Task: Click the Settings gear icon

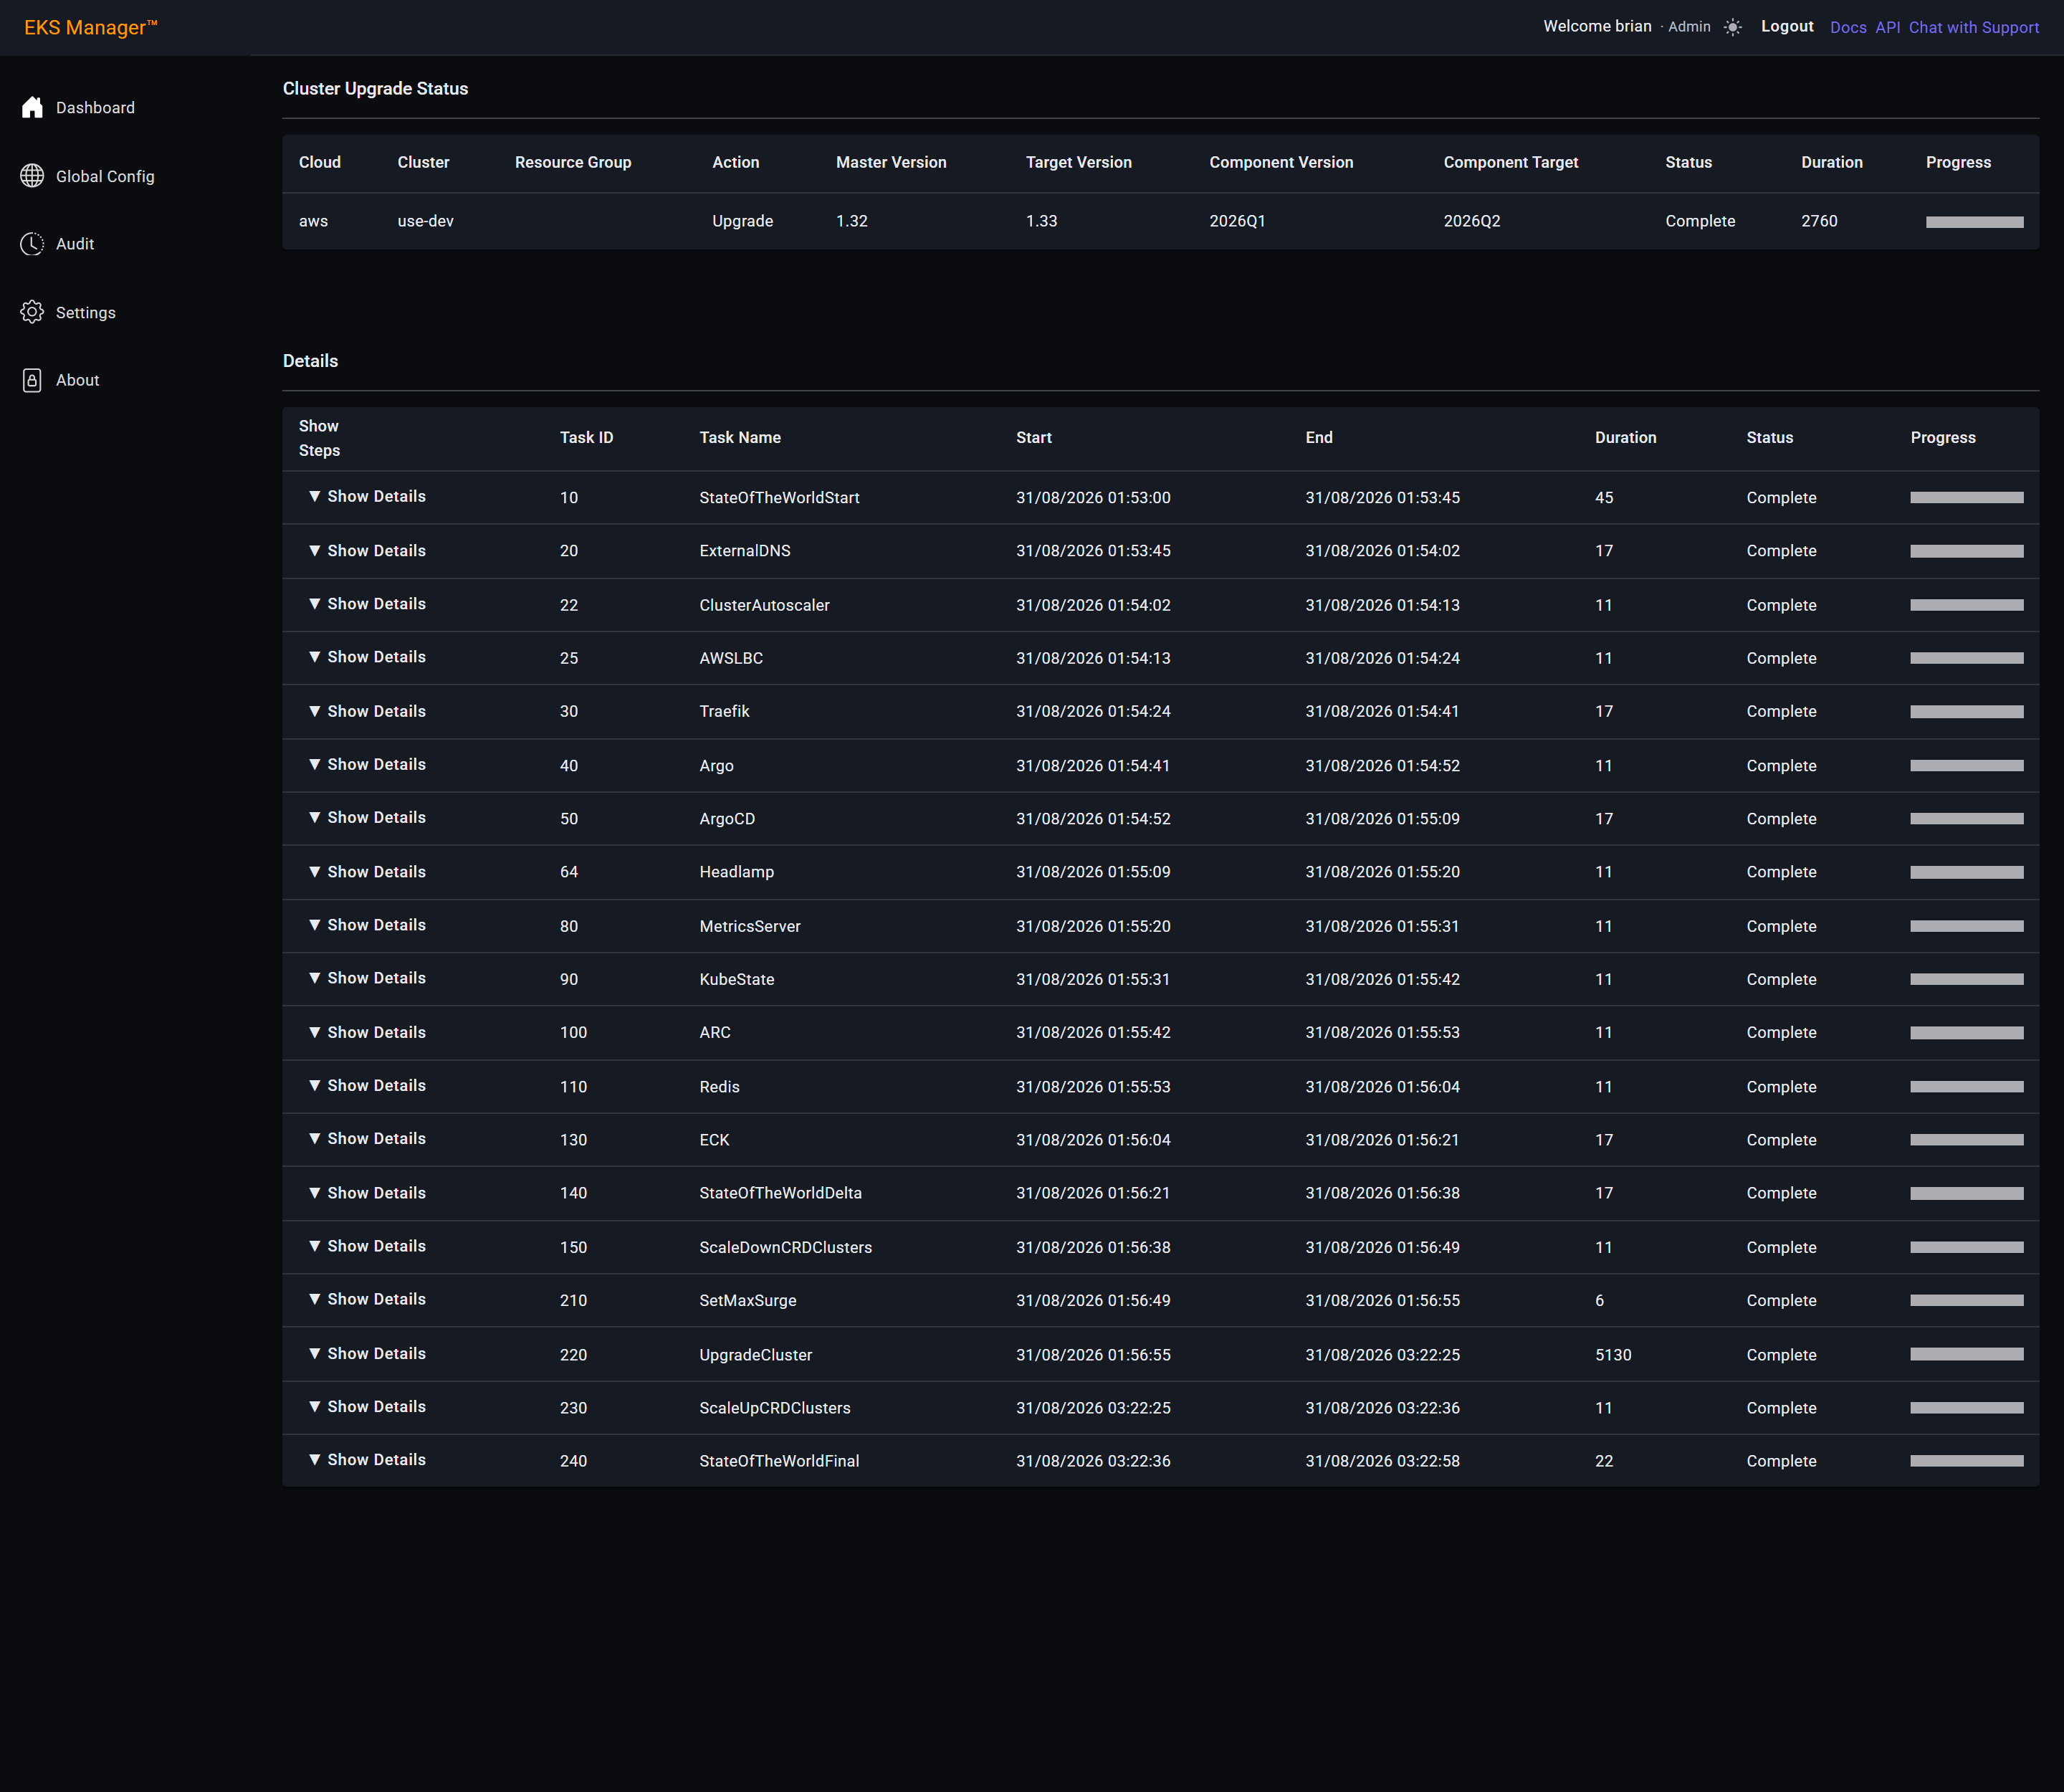Action: coord(32,312)
